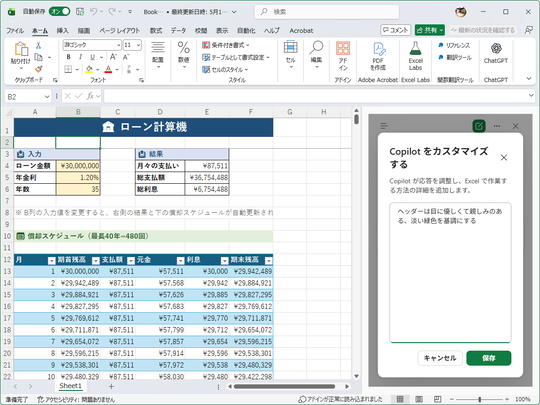Open the 数式 (Formulas) tab
540x405 pixels.
pos(156,31)
